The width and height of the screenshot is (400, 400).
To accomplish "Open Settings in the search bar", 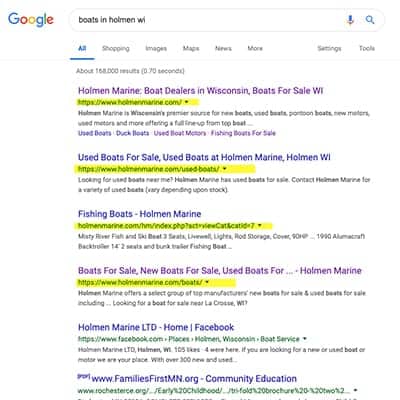I will coord(329,48).
